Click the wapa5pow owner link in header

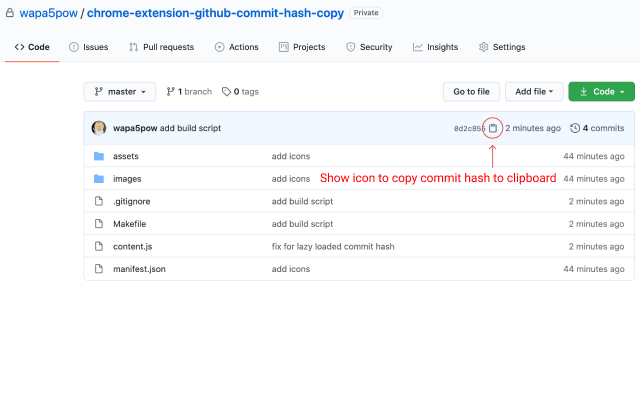click(49, 13)
